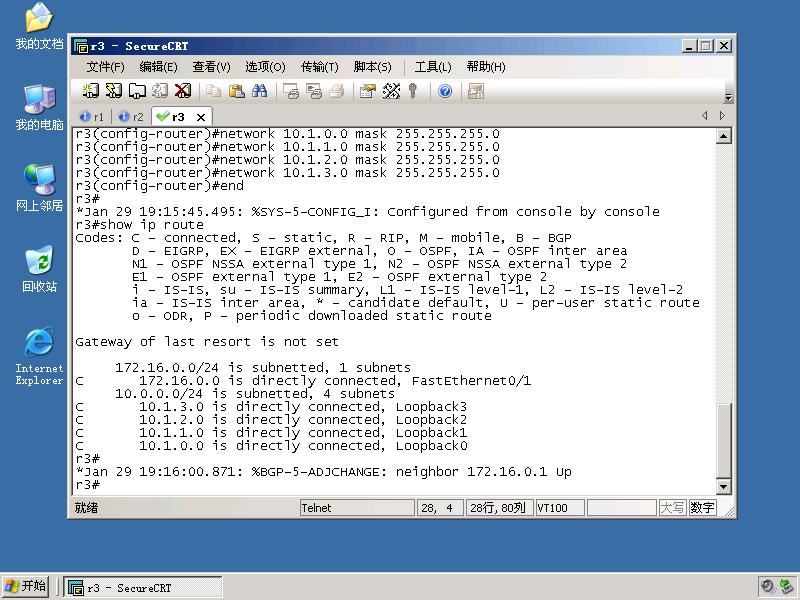Open the 查看(V) menu
This screenshot has width=800, height=600.
point(211,67)
